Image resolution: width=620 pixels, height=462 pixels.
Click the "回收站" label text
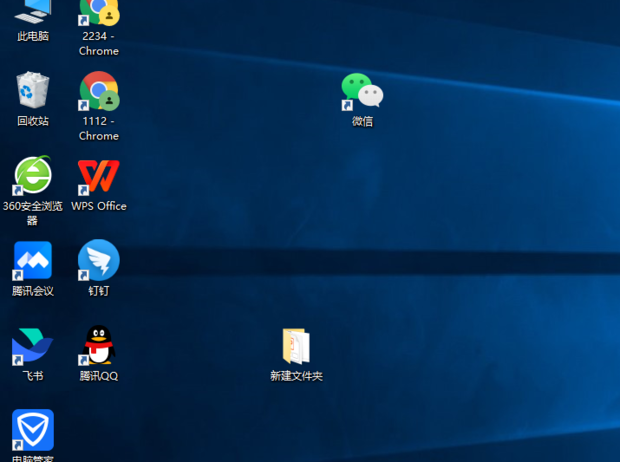tap(33, 121)
